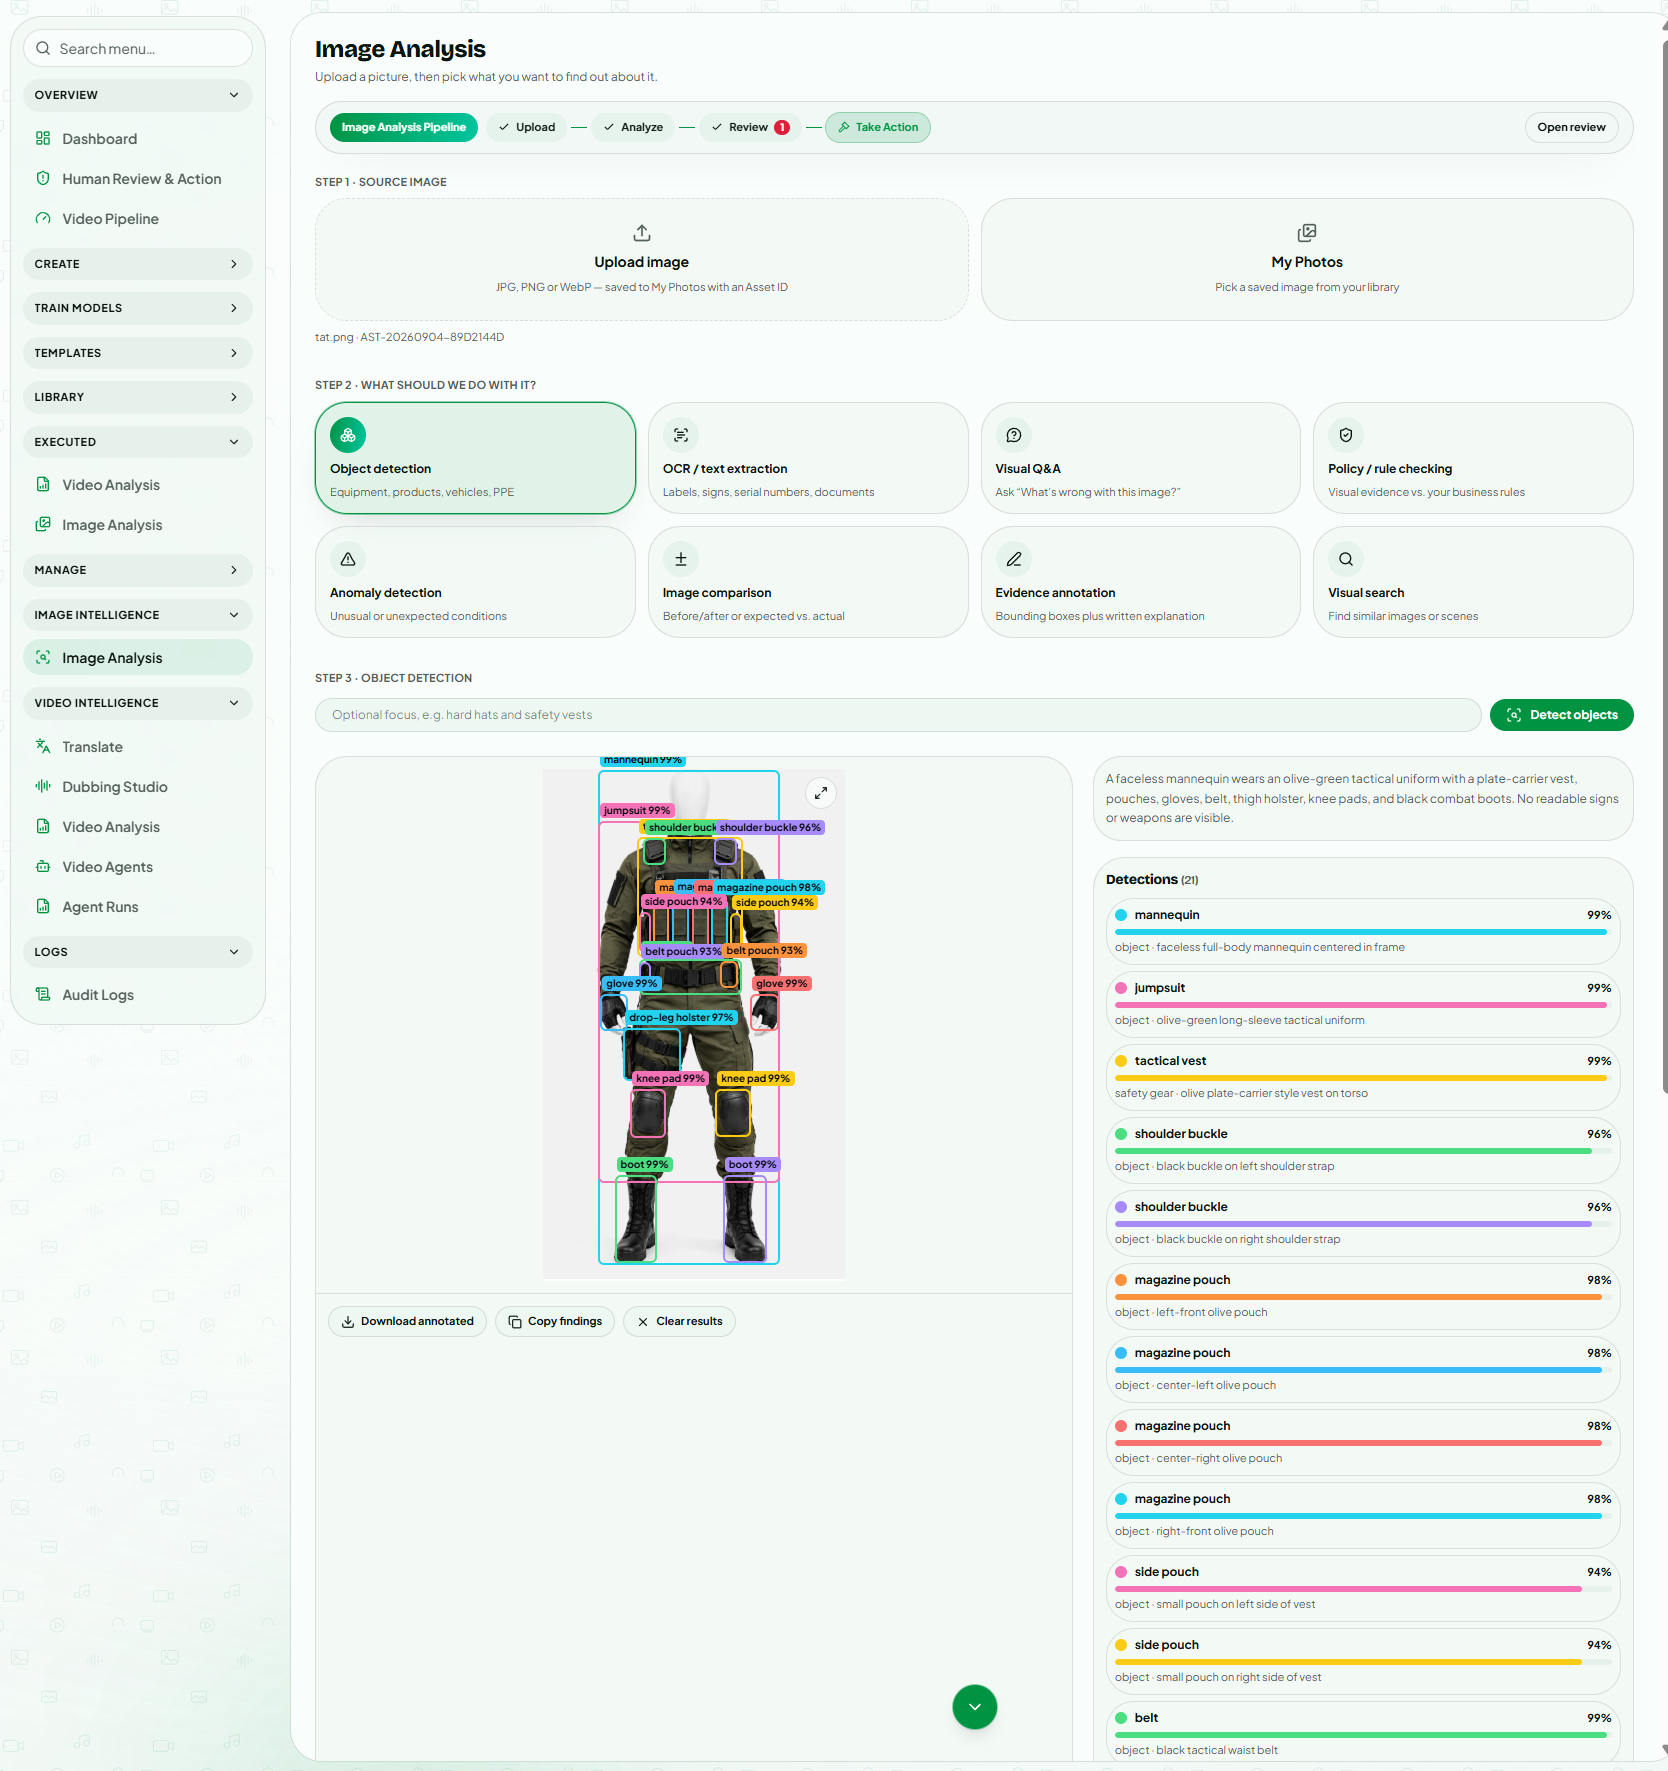Click the green scroll-down chevron circle button
This screenshot has height=1771, width=1668.
[x=975, y=1707]
